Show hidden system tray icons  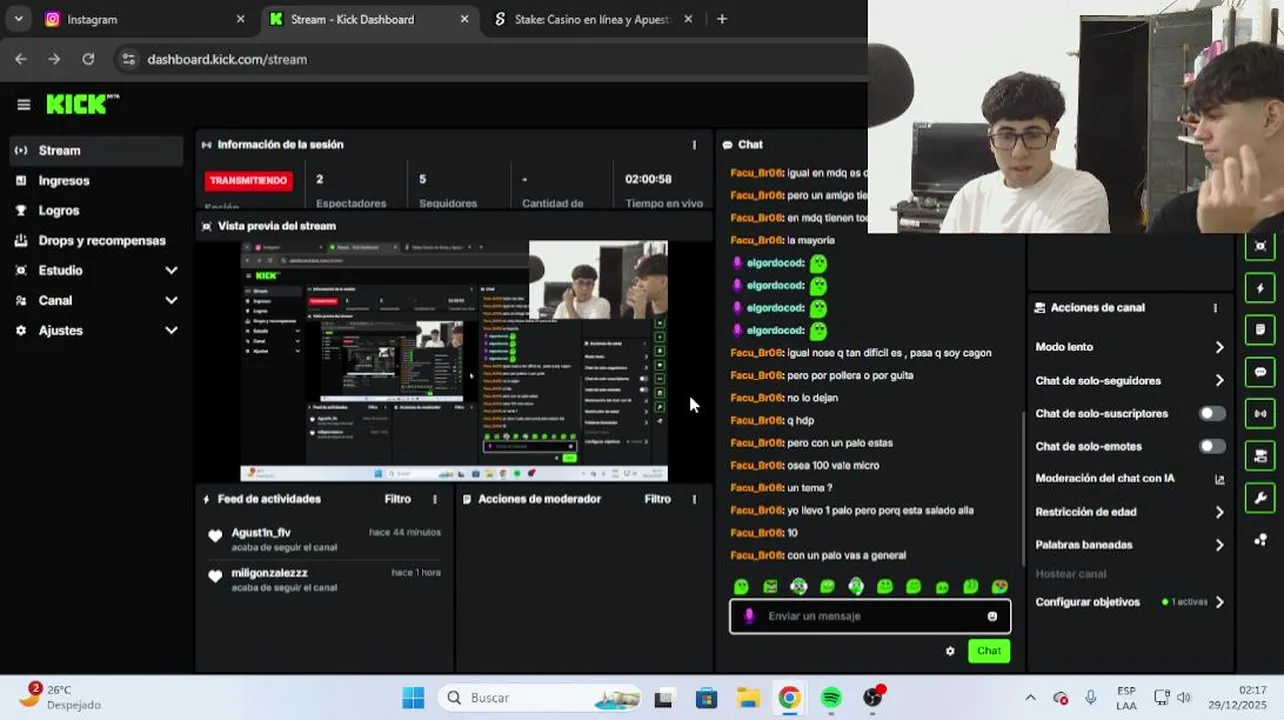pyautogui.click(x=1030, y=698)
